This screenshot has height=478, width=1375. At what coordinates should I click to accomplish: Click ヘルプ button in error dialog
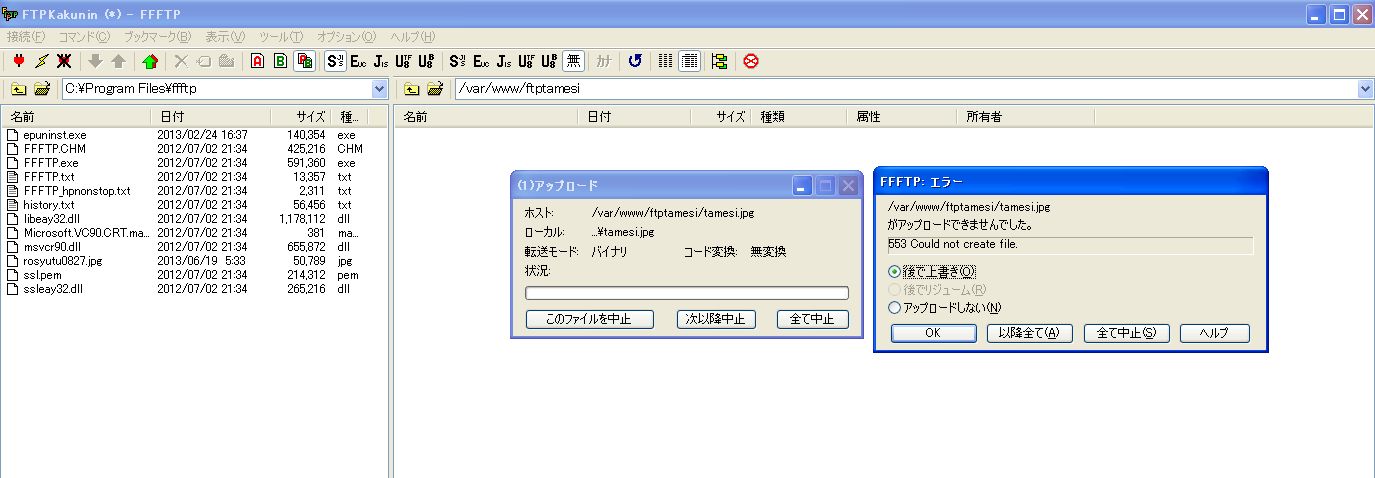click(x=1214, y=333)
